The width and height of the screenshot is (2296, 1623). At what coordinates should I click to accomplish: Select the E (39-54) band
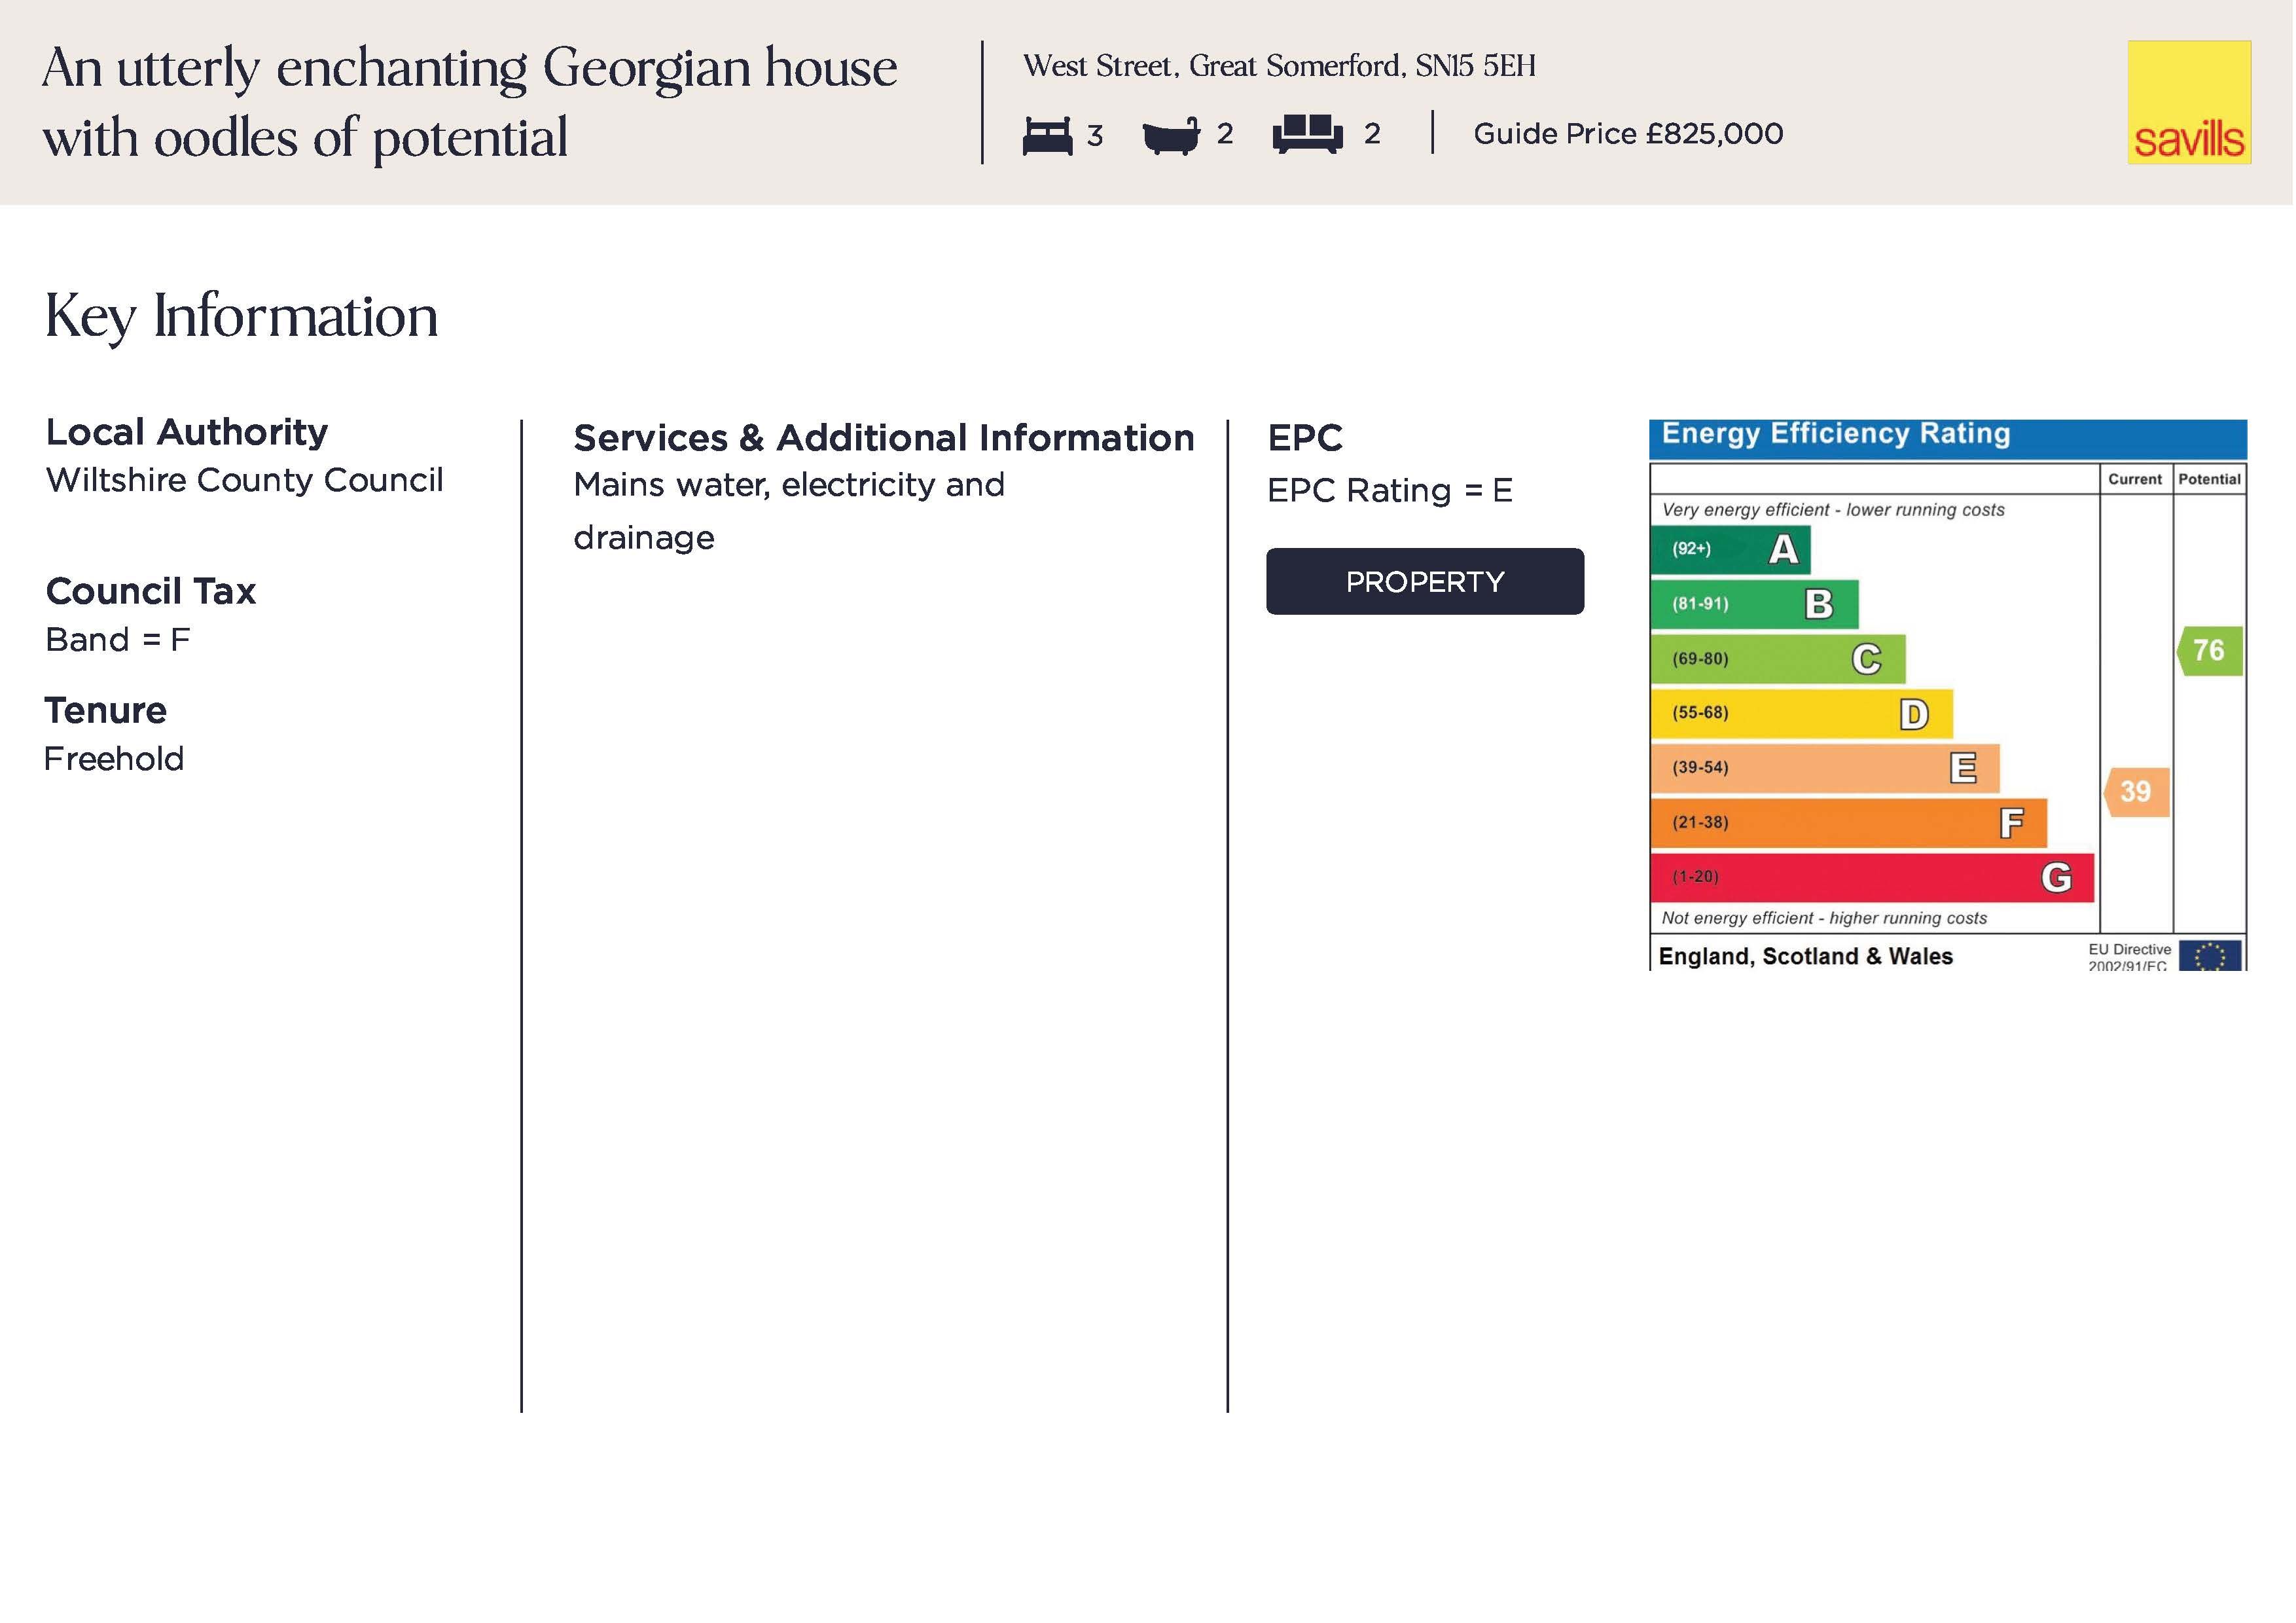pos(1827,769)
